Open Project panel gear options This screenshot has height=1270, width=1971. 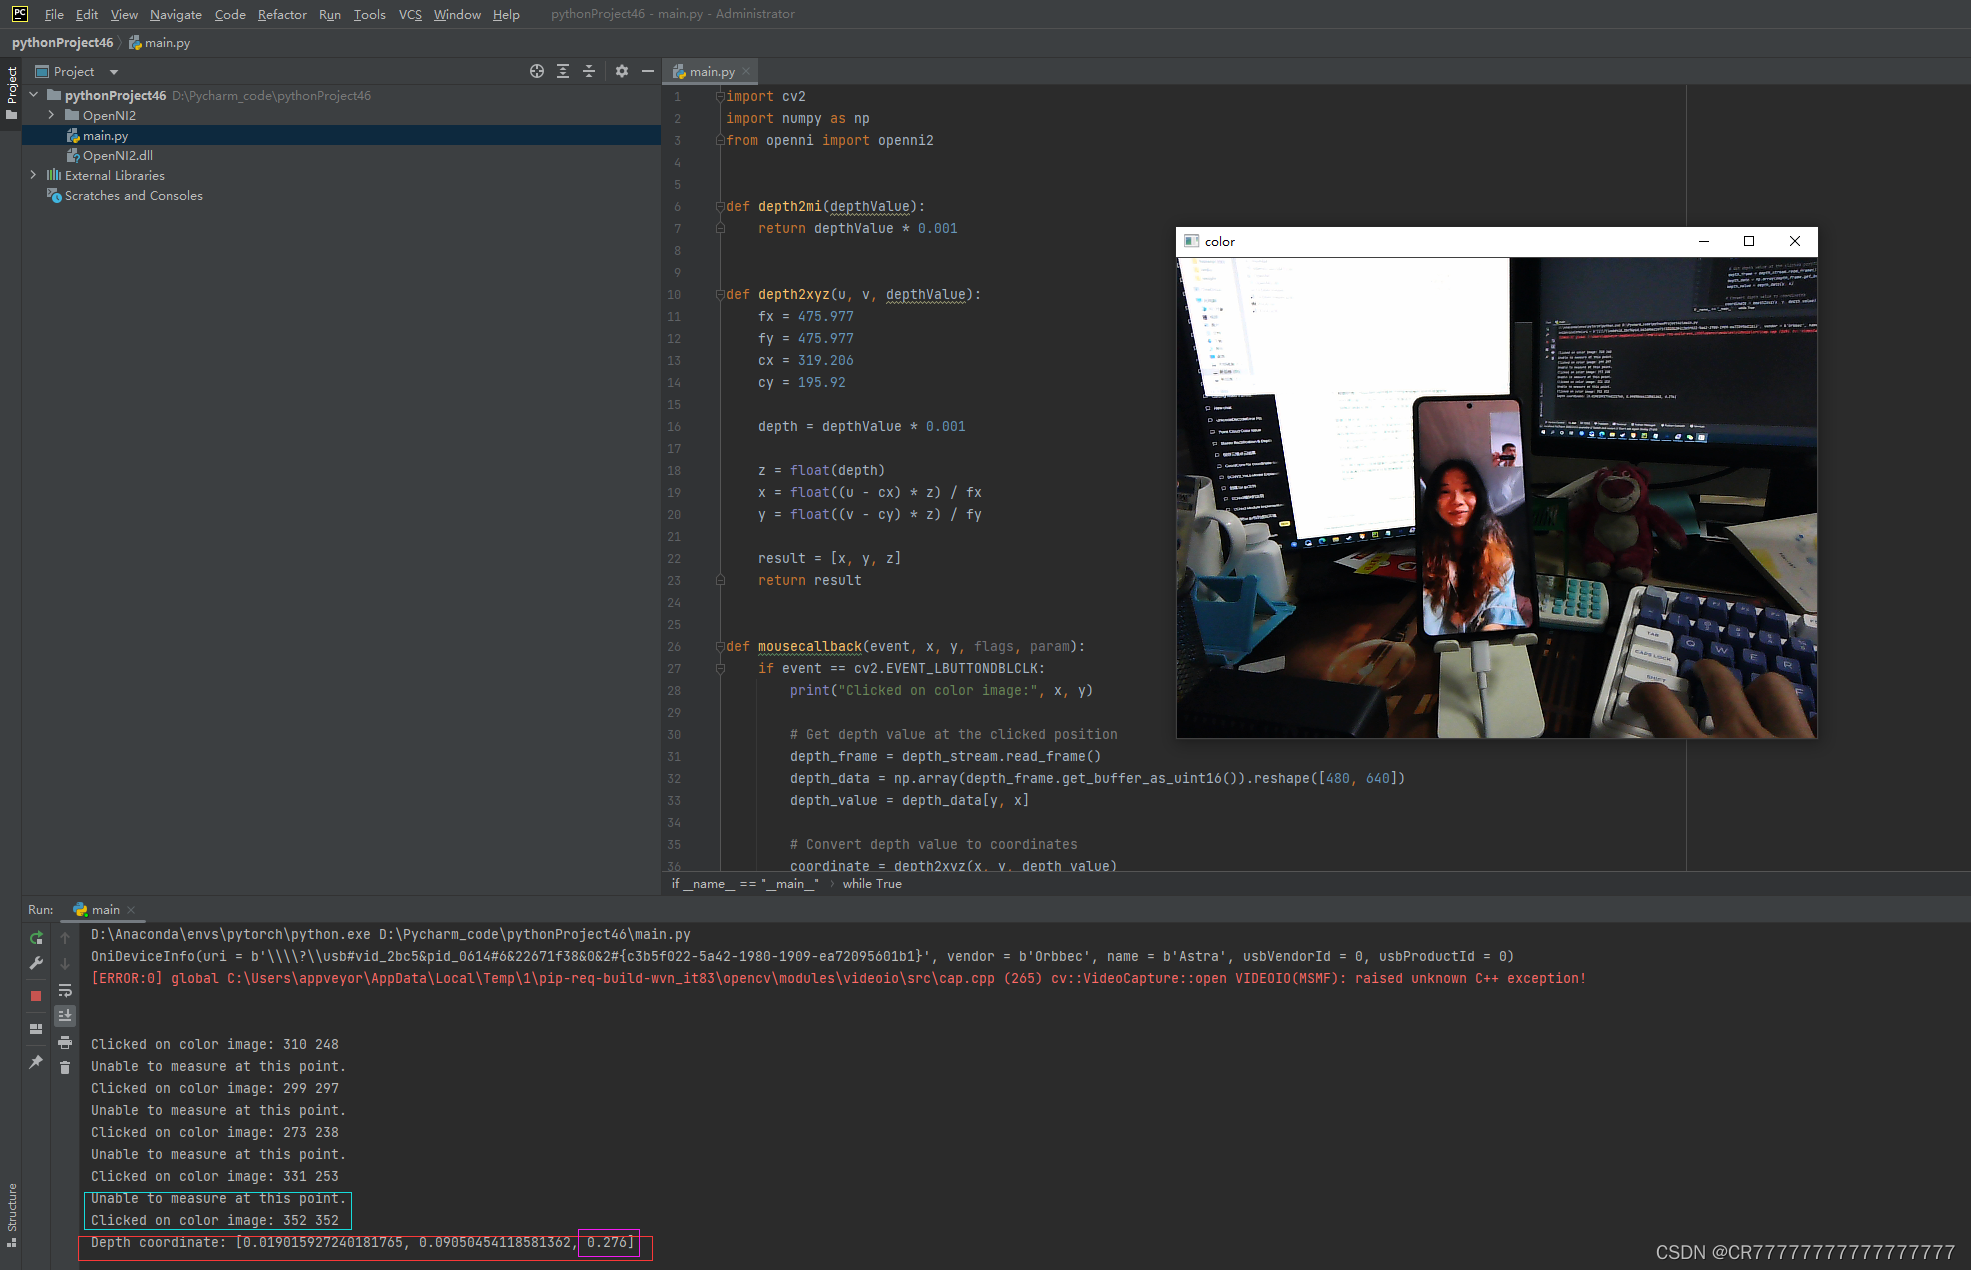tap(622, 71)
